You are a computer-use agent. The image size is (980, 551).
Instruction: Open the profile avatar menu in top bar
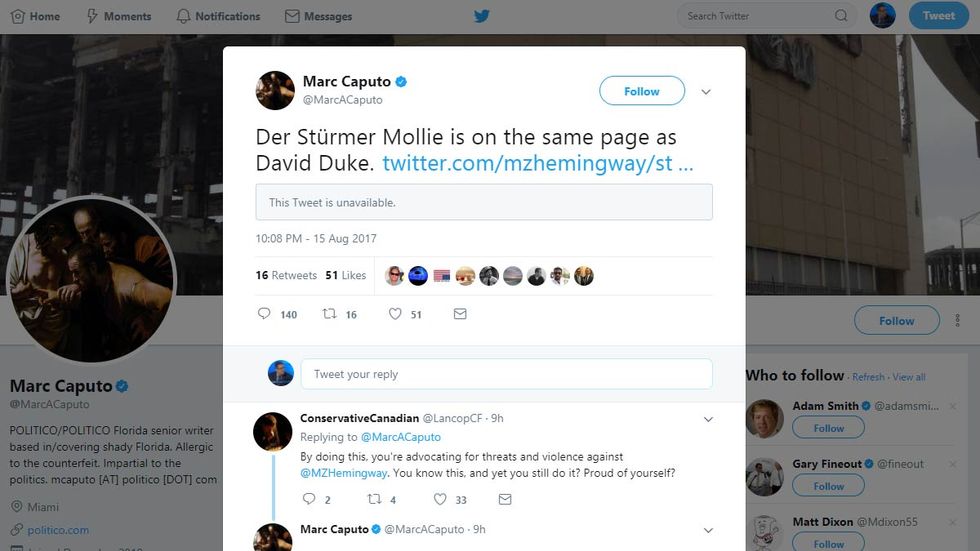[882, 15]
